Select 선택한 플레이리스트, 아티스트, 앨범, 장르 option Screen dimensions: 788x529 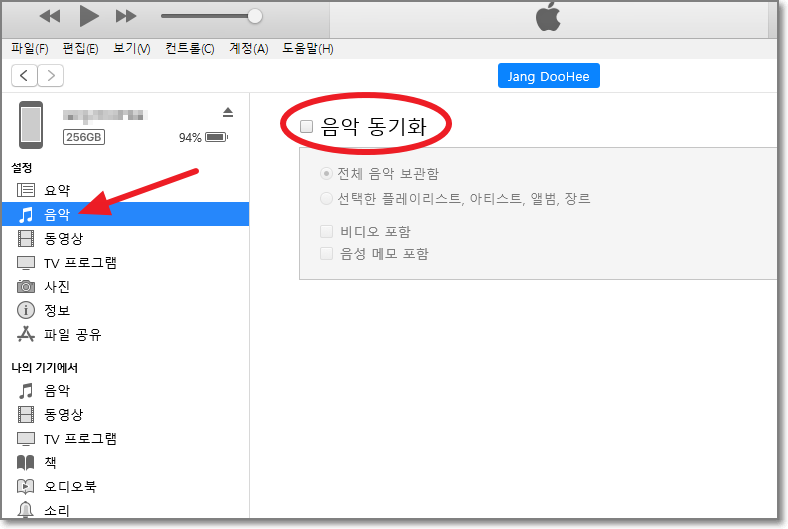[326, 199]
